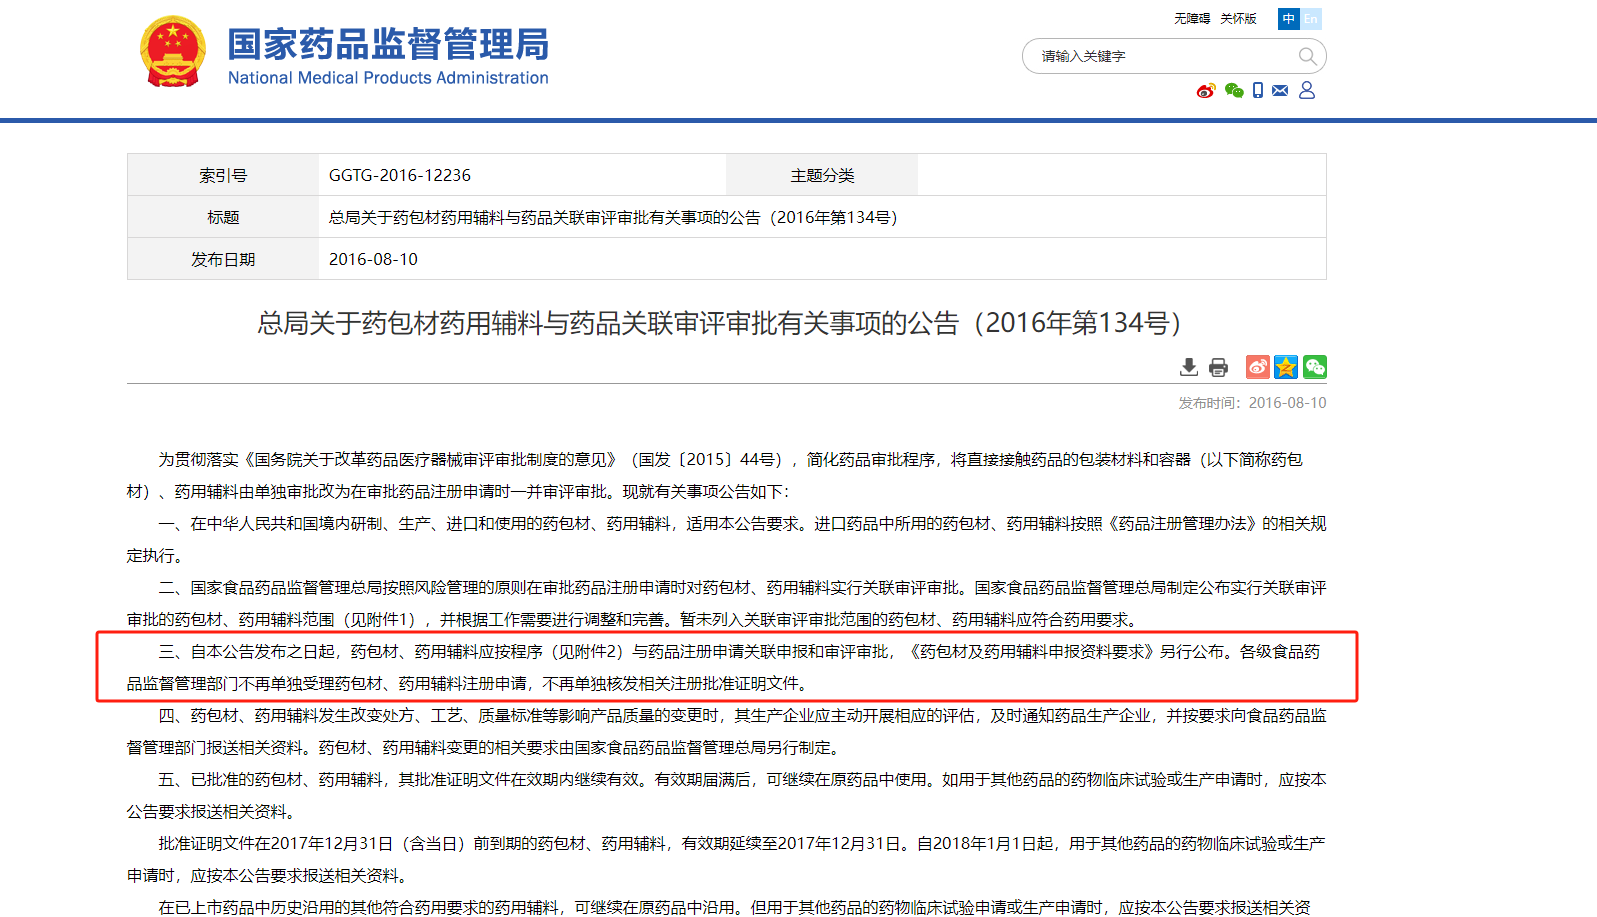
Task: Share article to Weibo red button
Action: pos(1257,367)
